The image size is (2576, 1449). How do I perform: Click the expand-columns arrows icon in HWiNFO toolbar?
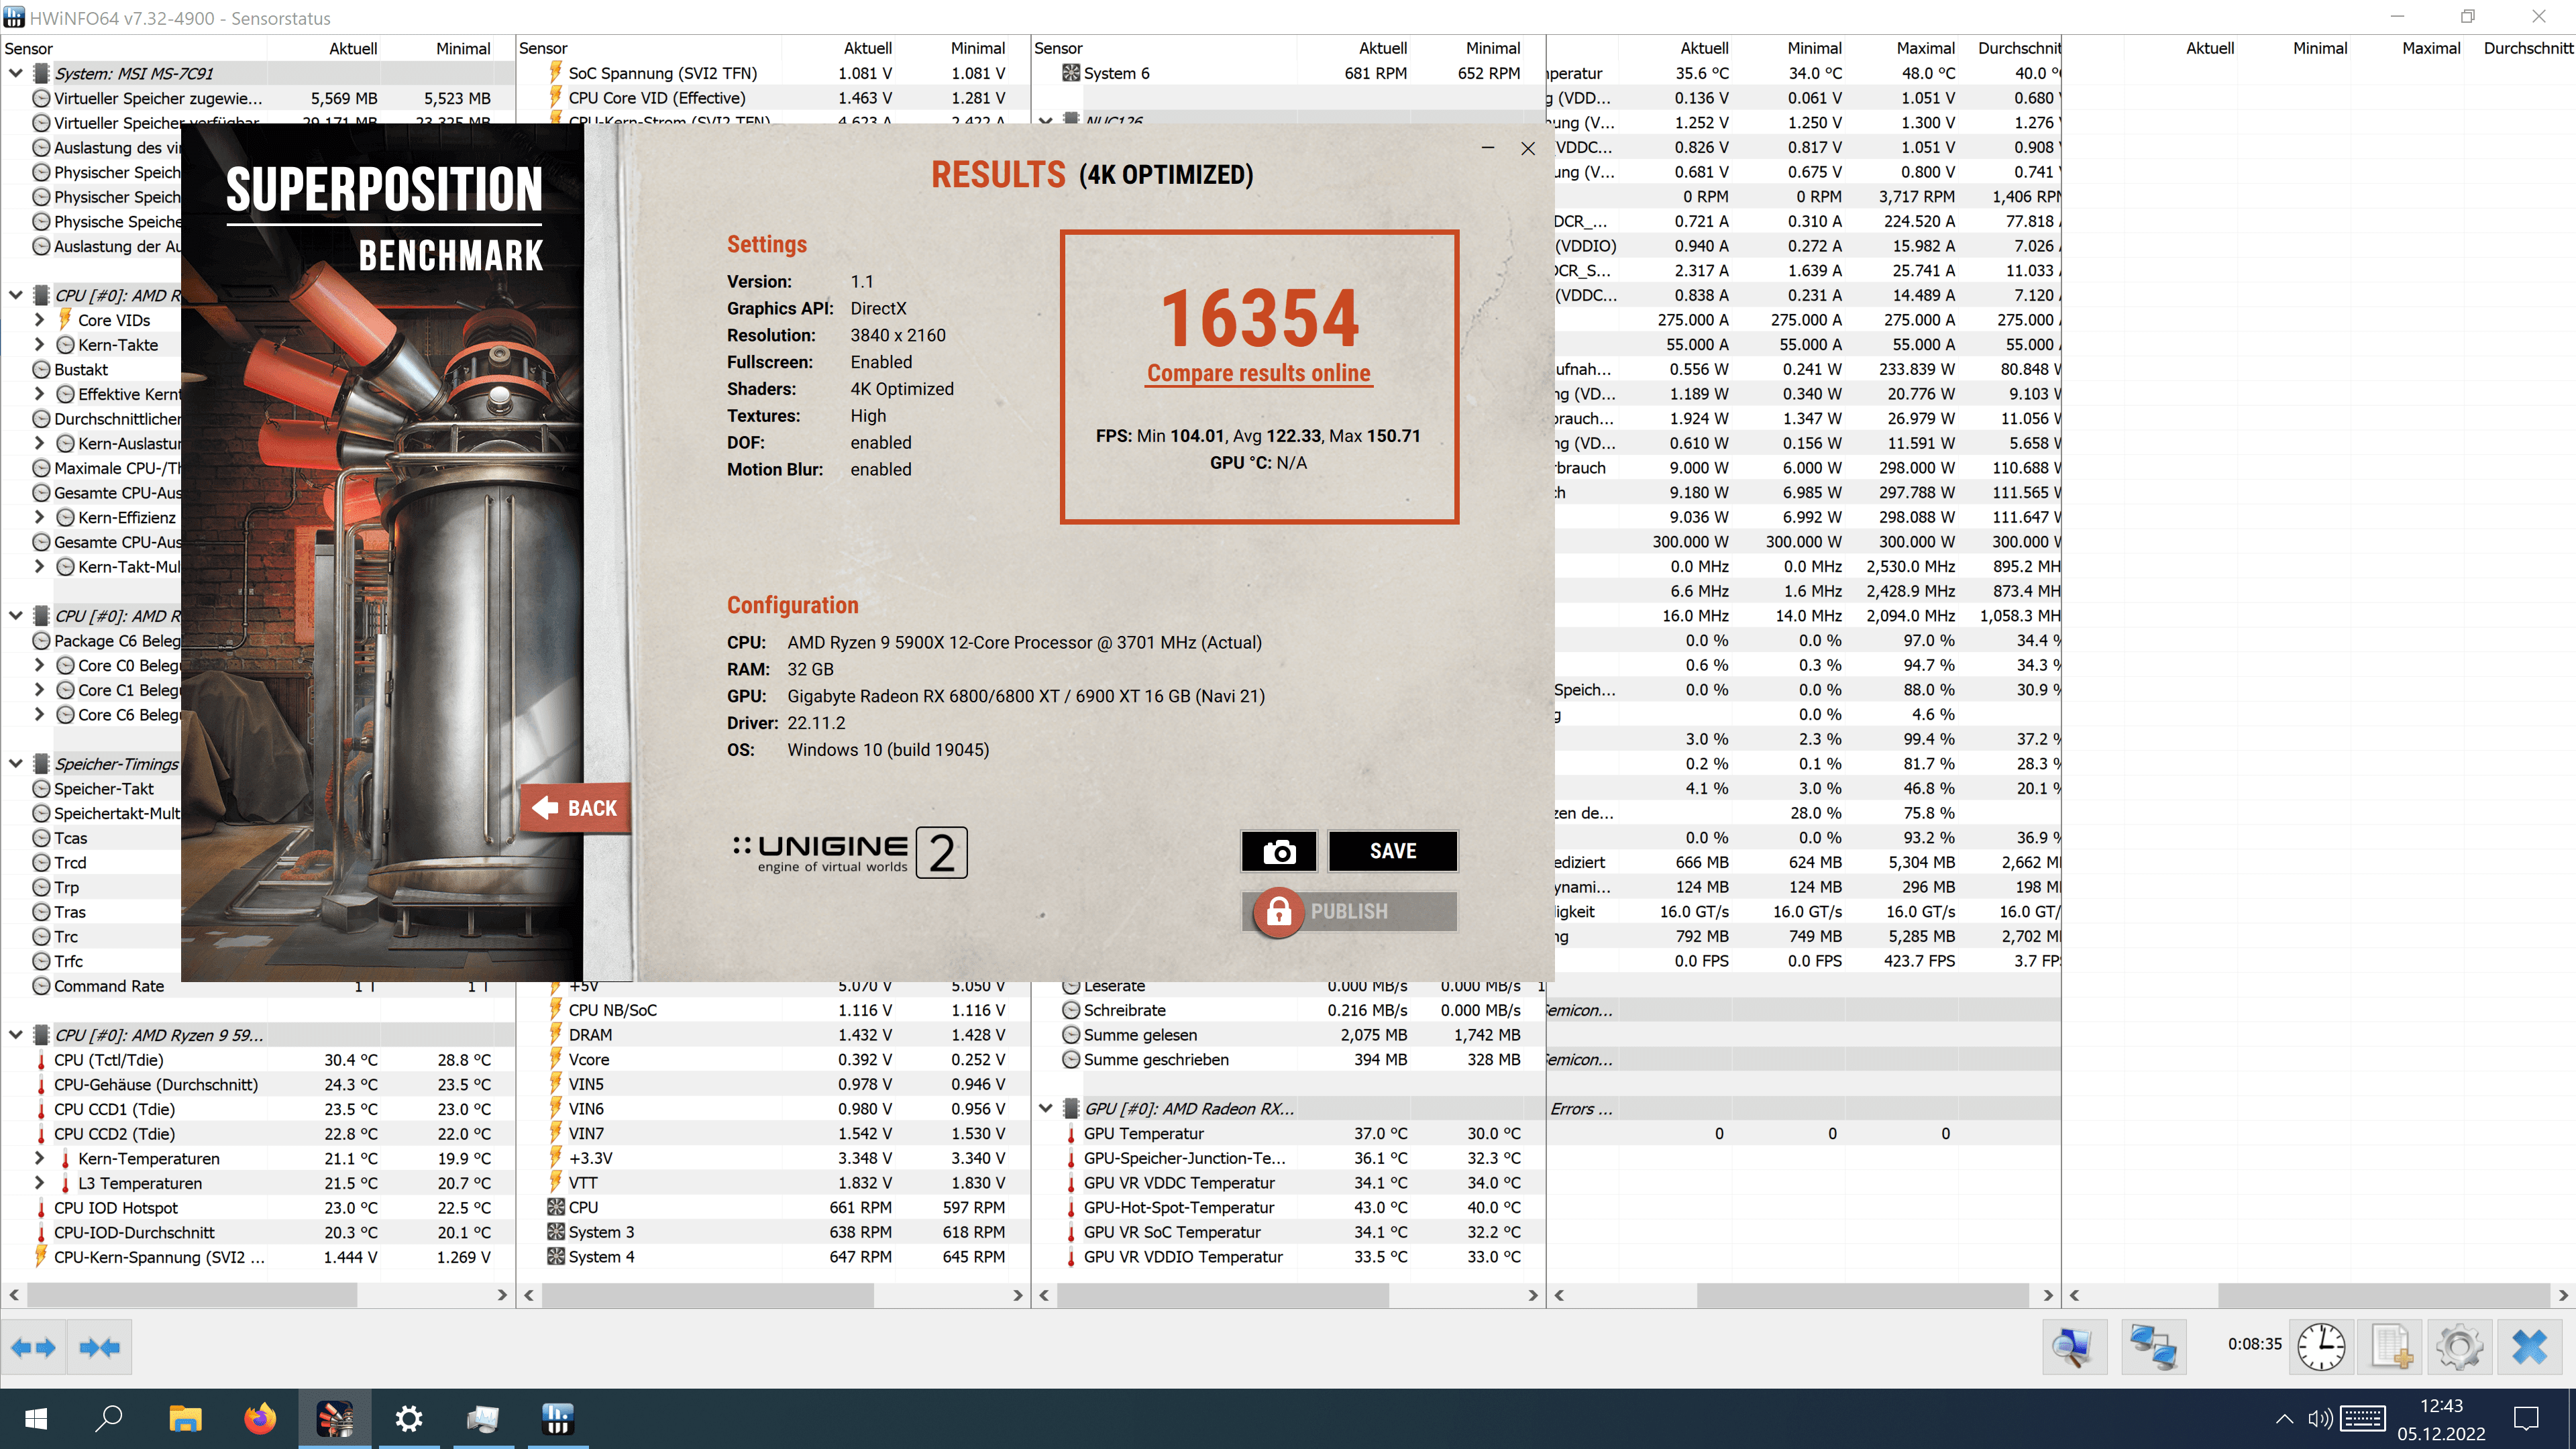(x=33, y=1347)
